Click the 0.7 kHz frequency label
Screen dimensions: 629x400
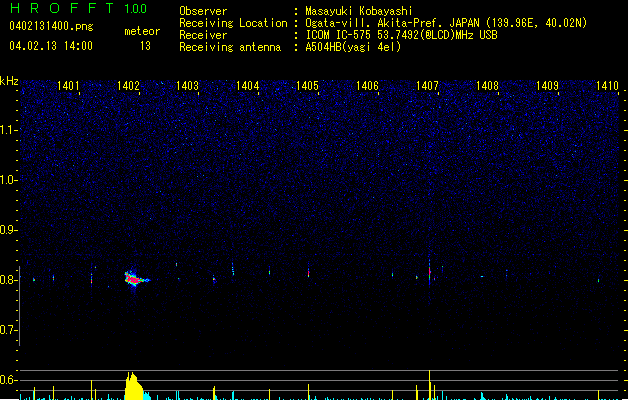tap(8, 330)
